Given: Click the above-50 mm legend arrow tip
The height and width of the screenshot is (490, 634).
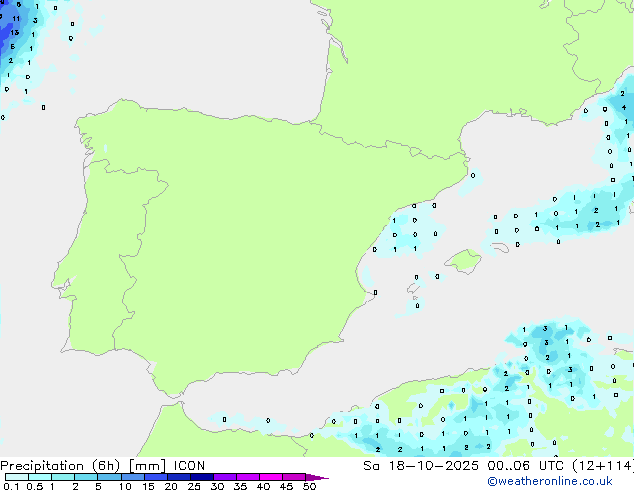Looking at the screenshot, I should pyautogui.click(x=317, y=477).
